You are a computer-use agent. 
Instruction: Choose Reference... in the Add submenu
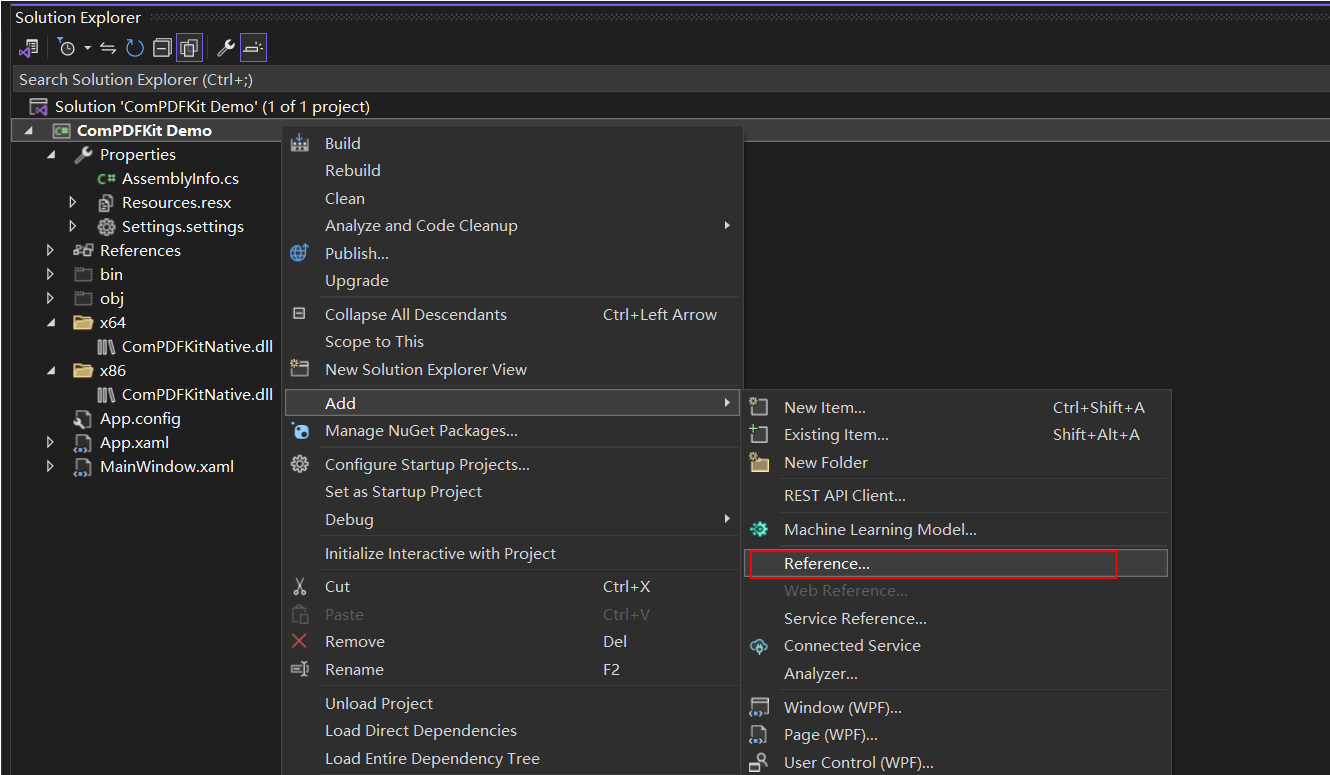click(x=957, y=563)
